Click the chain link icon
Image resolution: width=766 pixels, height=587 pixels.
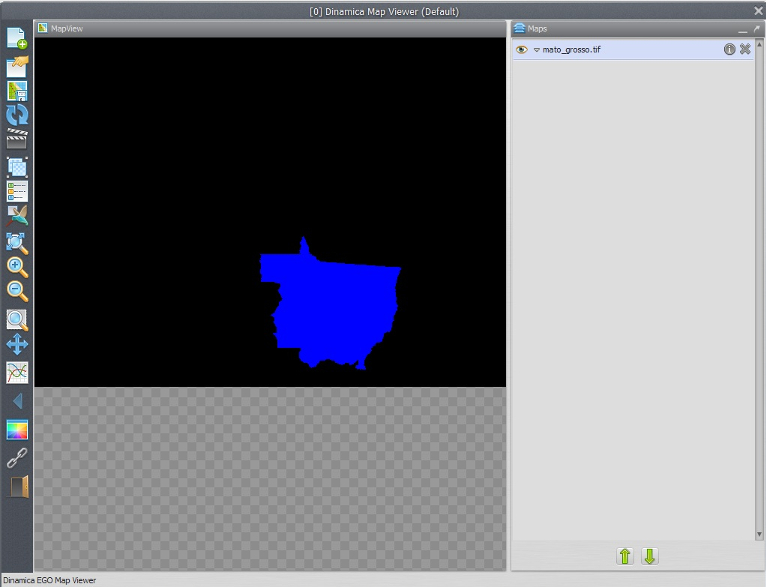[17, 458]
